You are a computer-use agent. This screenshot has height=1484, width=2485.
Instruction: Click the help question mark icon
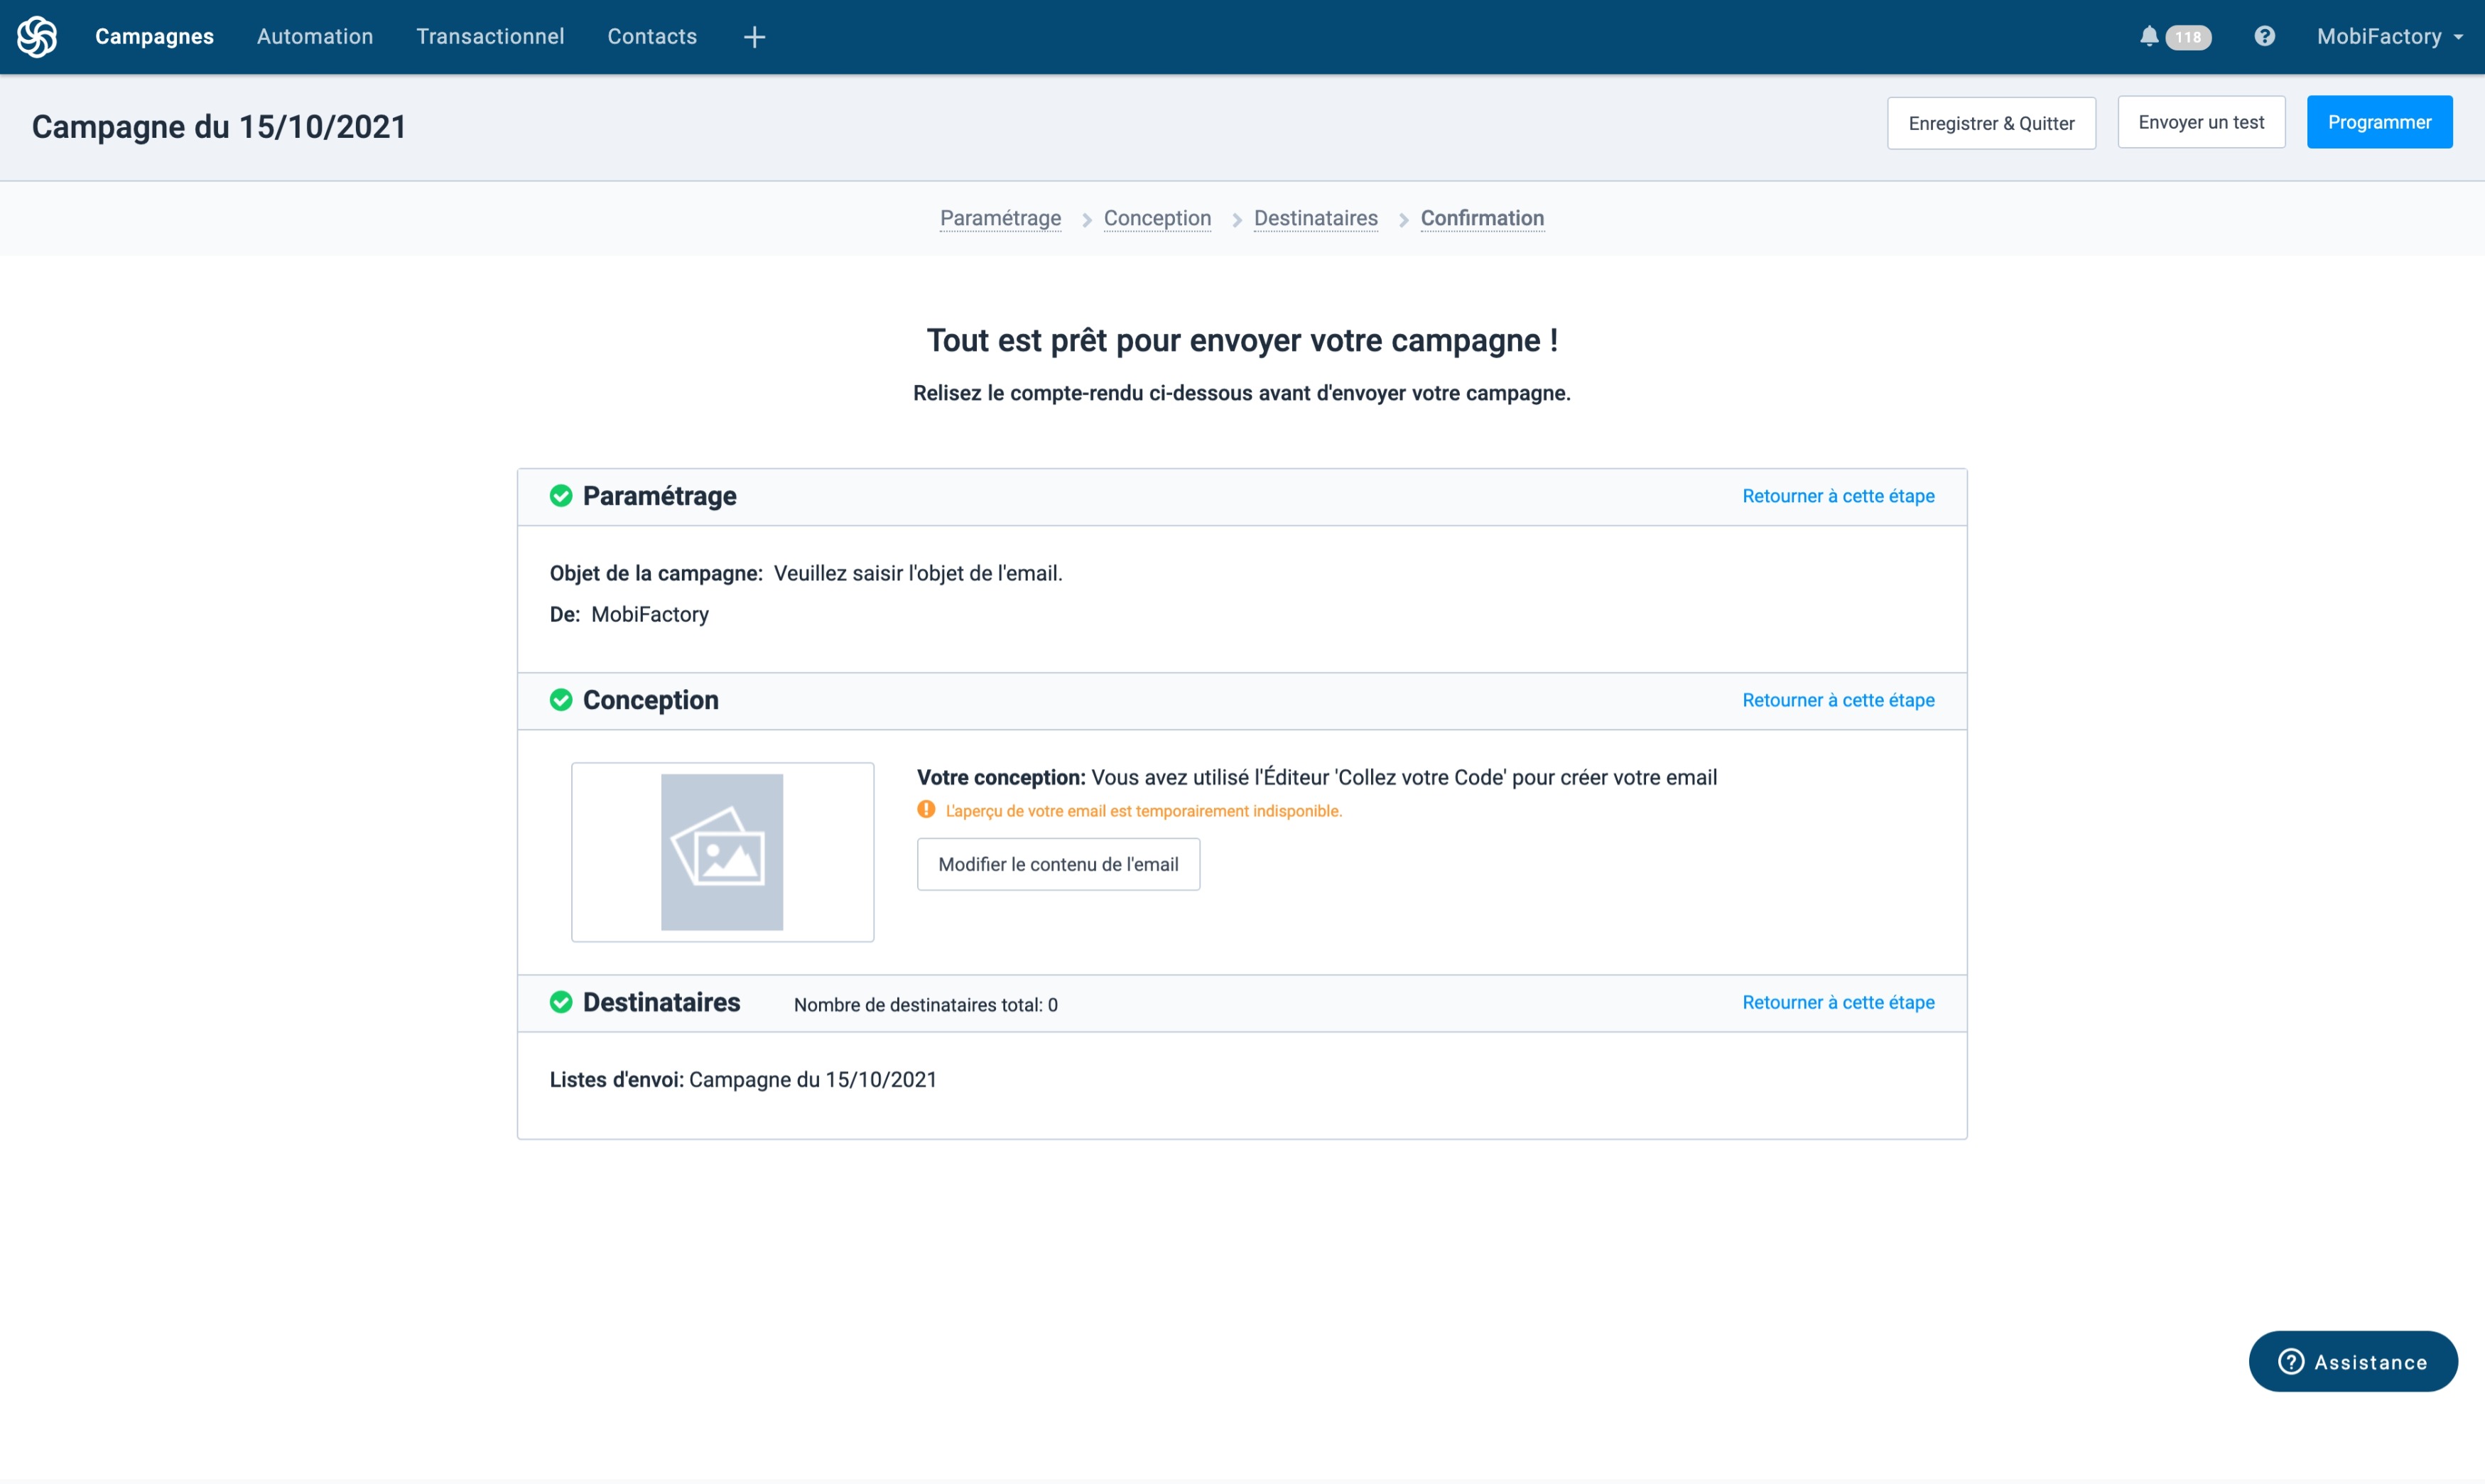pyautogui.click(x=2264, y=37)
